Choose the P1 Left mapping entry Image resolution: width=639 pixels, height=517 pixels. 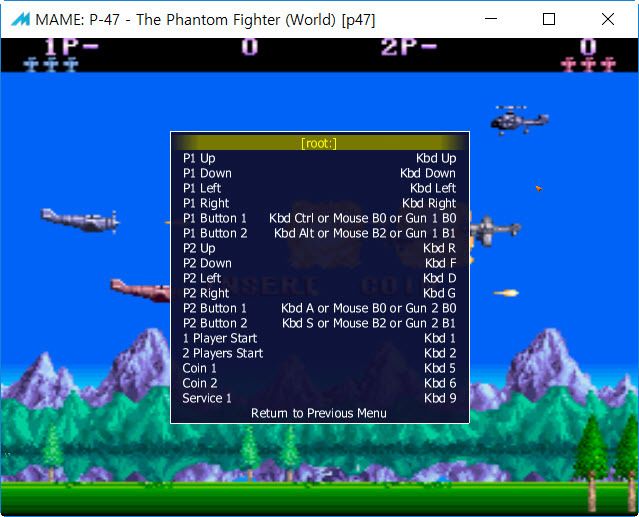(320, 188)
